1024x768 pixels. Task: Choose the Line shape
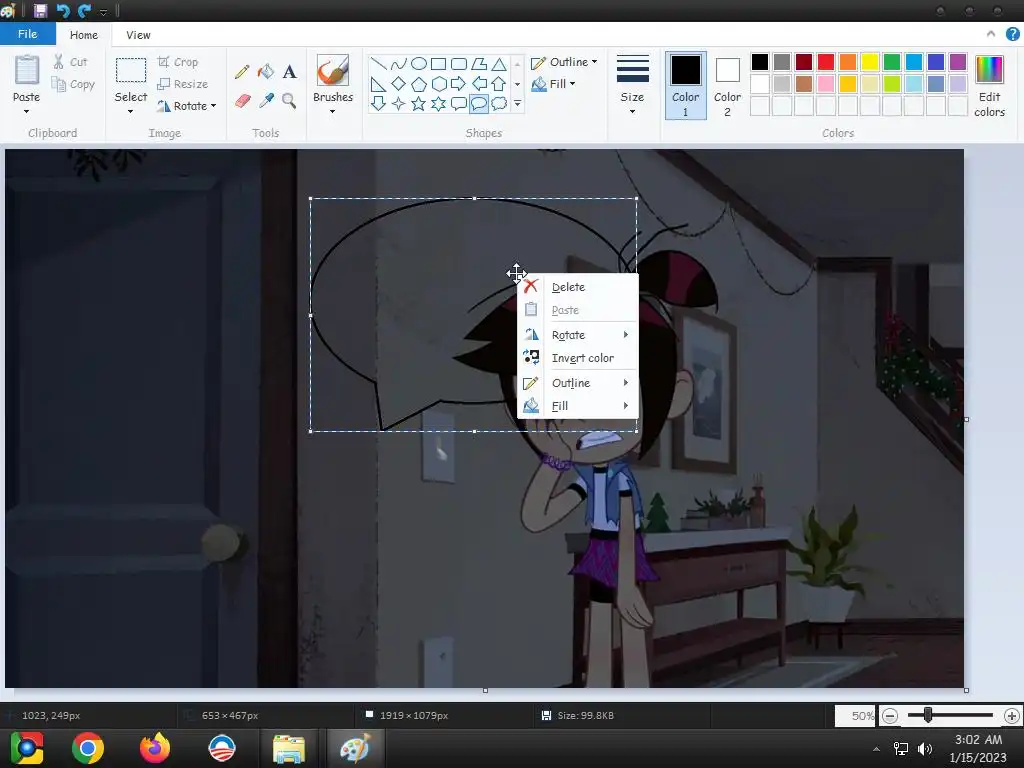(x=377, y=63)
